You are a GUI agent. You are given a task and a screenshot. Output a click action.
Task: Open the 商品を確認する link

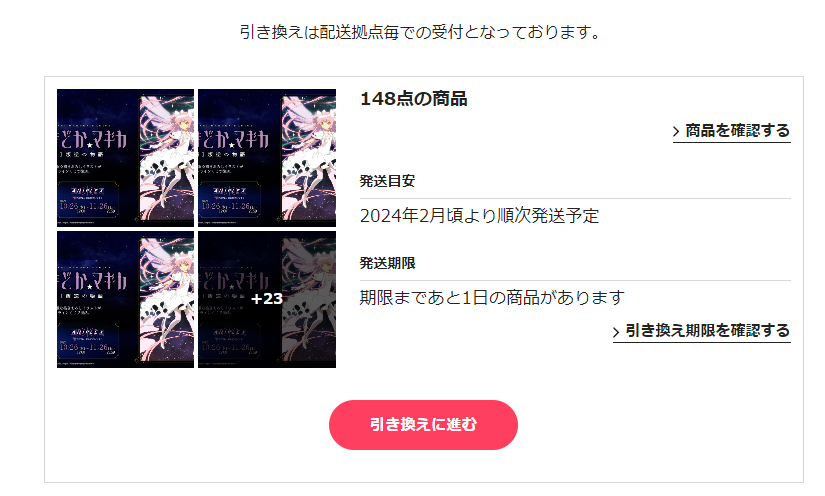732,130
